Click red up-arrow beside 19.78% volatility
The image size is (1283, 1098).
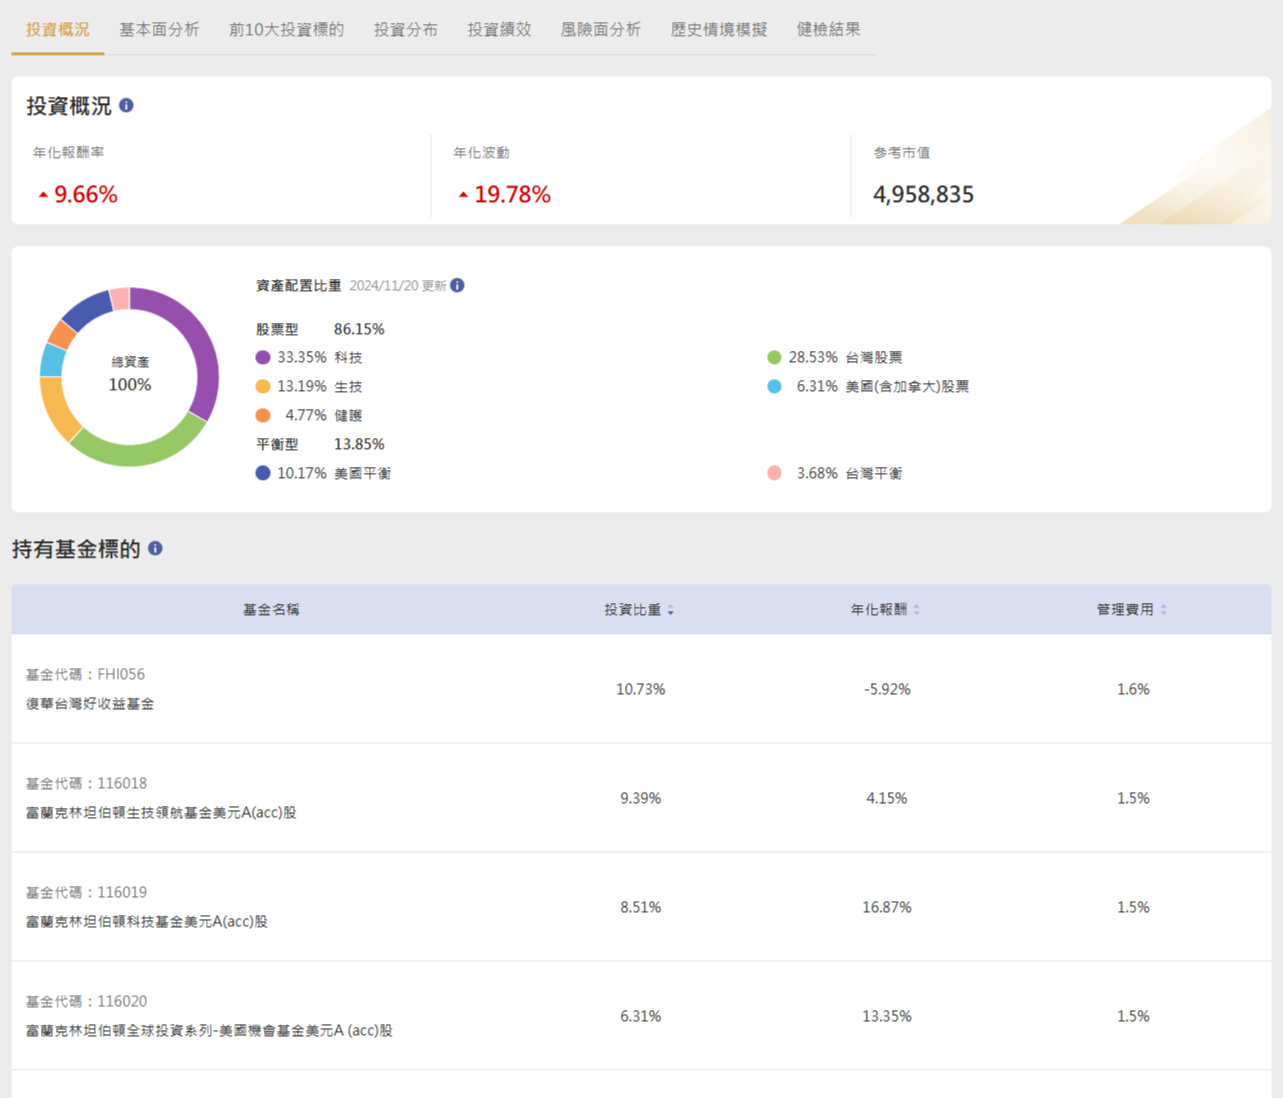pos(463,195)
